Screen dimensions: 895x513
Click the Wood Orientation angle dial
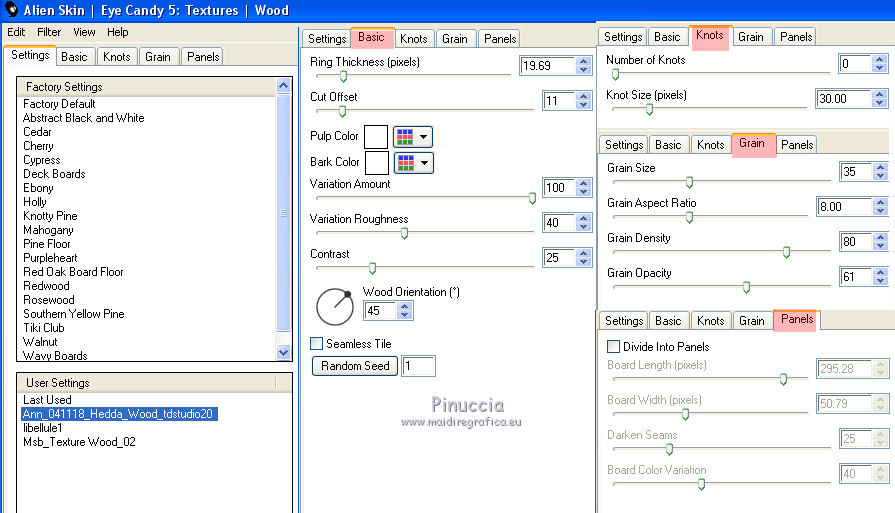(x=335, y=307)
